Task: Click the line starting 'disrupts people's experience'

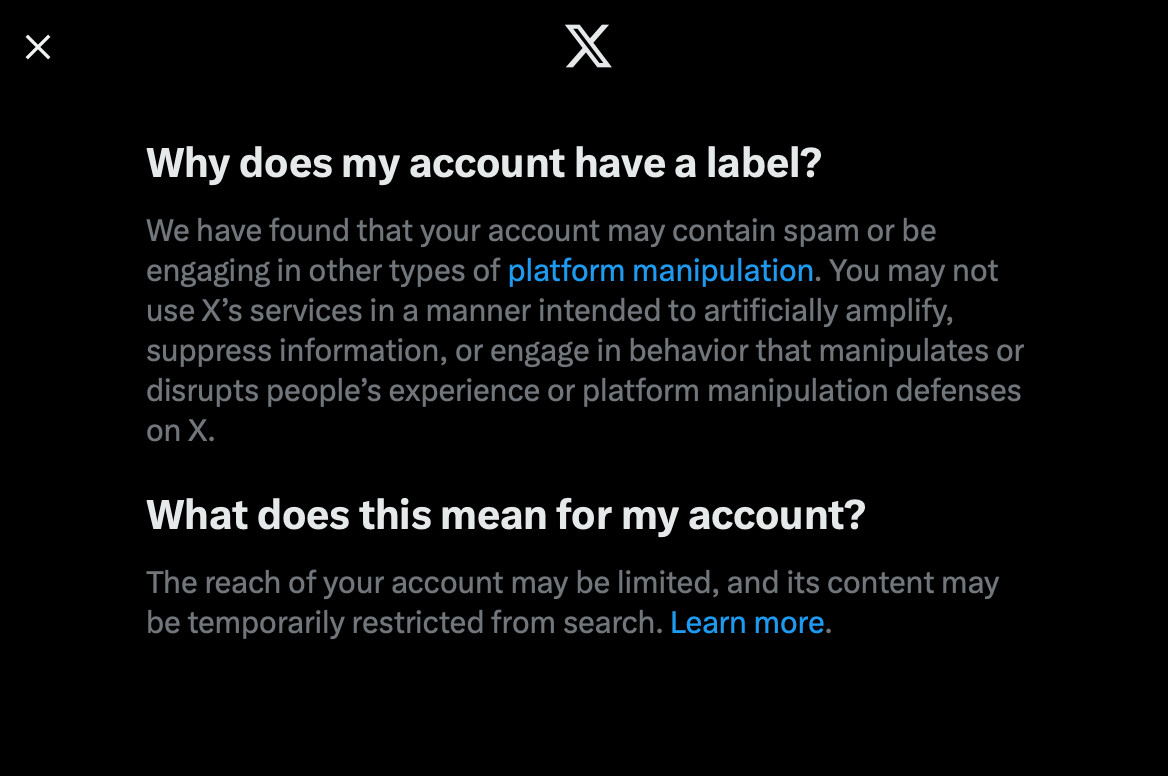Action: (584, 391)
